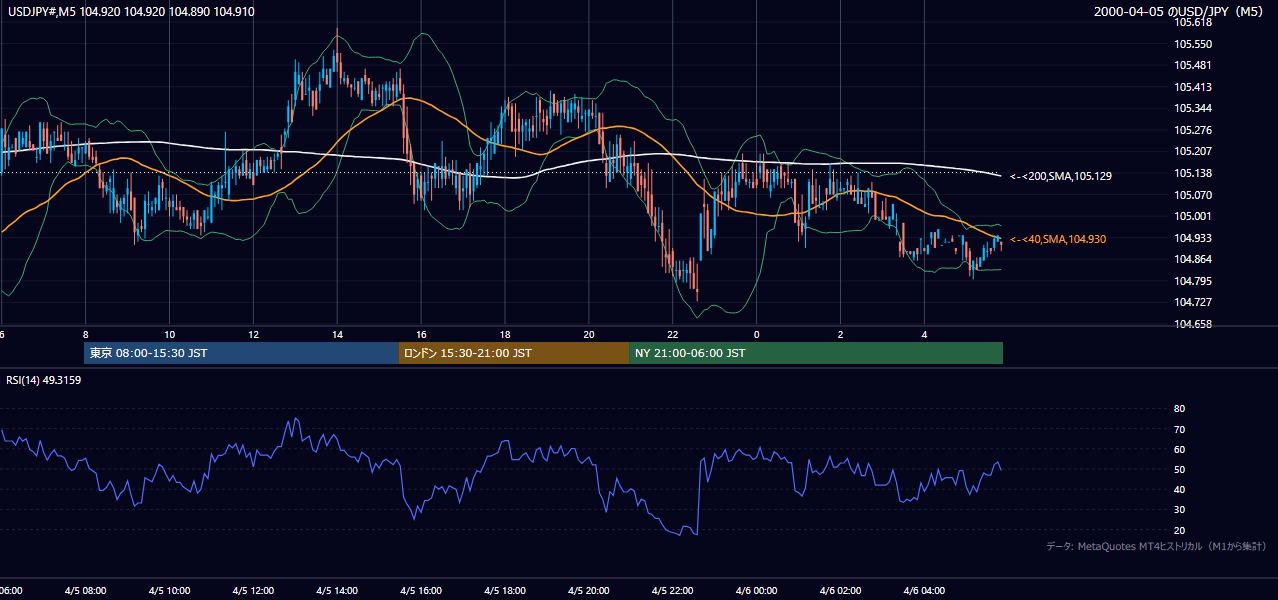The image size is (1278, 600).
Task: Click hour label 18 under the price chart
Action: [x=505, y=334]
